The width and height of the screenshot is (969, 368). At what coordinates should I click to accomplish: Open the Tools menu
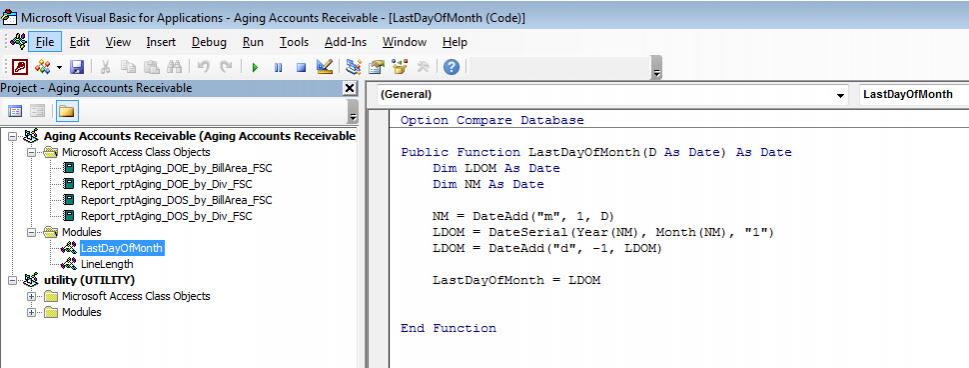coord(294,42)
